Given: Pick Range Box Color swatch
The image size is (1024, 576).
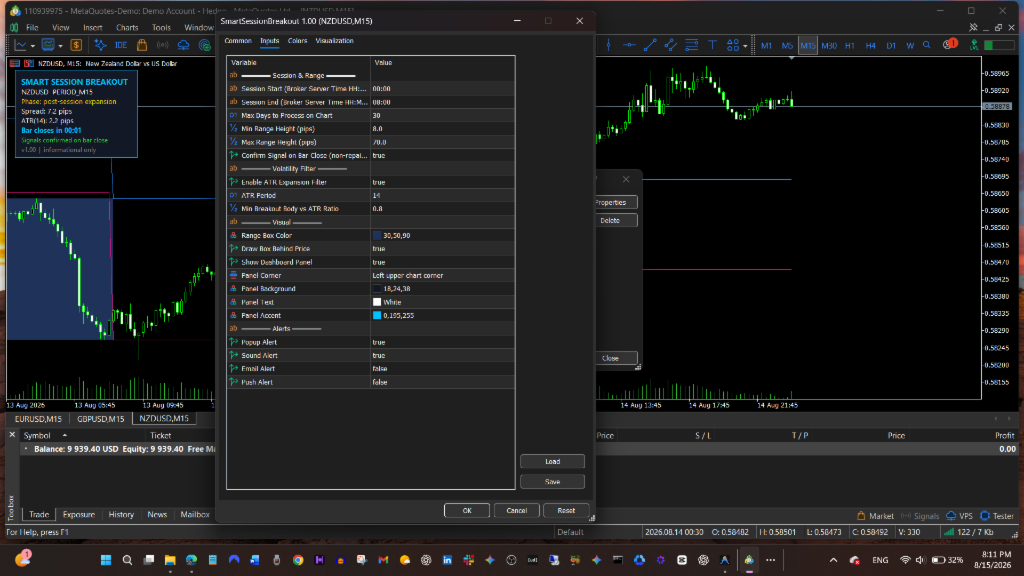Looking at the screenshot, I should point(377,235).
